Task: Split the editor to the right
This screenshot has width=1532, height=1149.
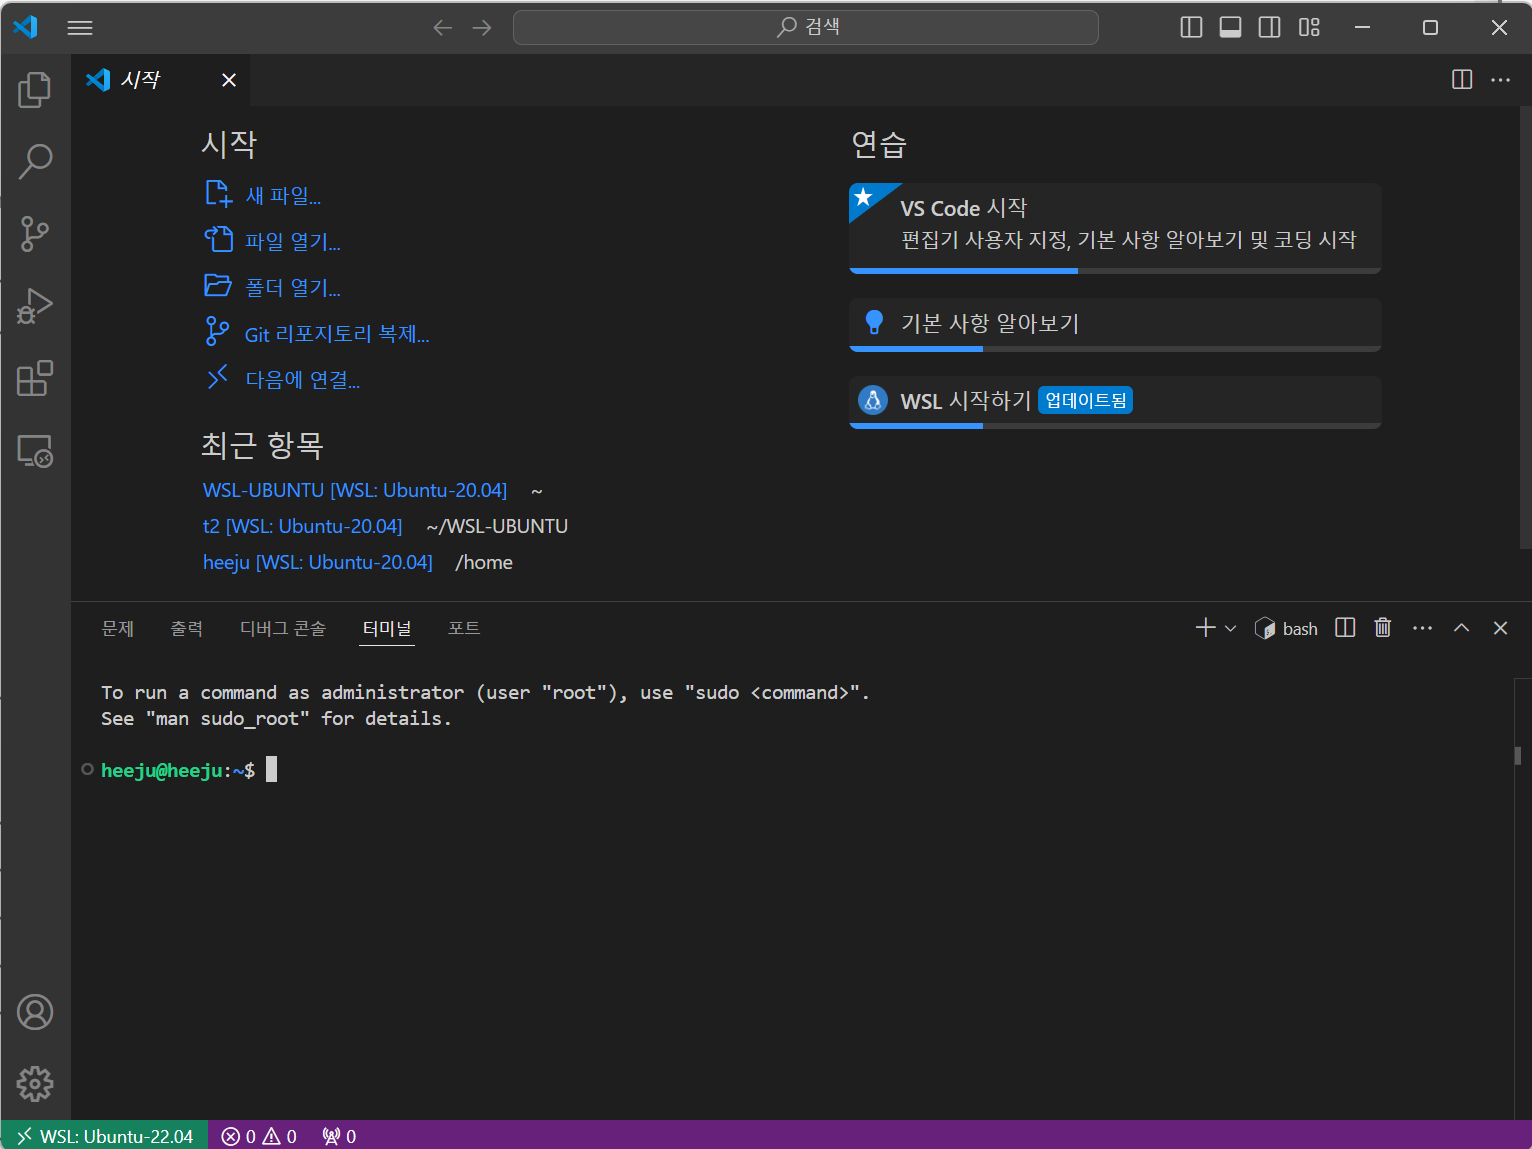Action: (x=1462, y=80)
